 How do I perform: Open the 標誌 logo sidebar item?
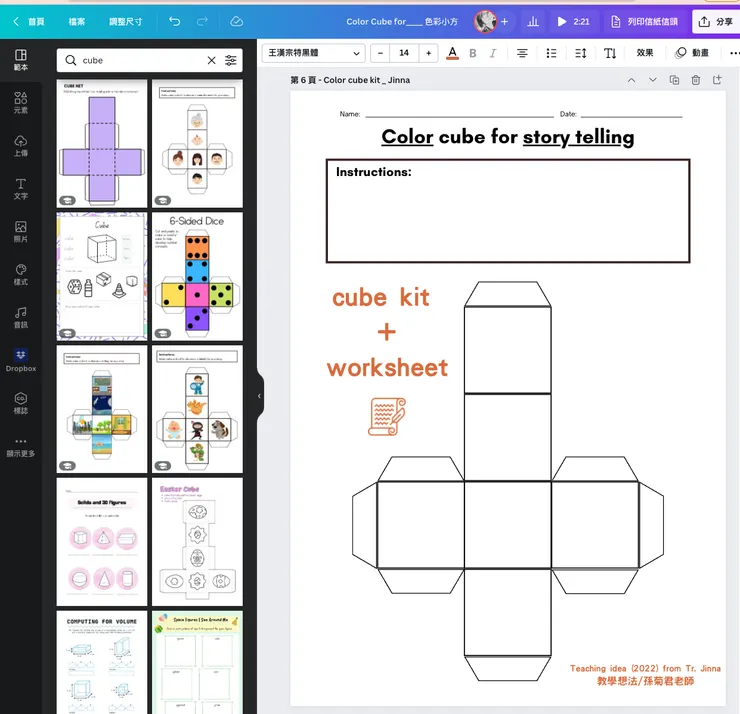(x=21, y=403)
